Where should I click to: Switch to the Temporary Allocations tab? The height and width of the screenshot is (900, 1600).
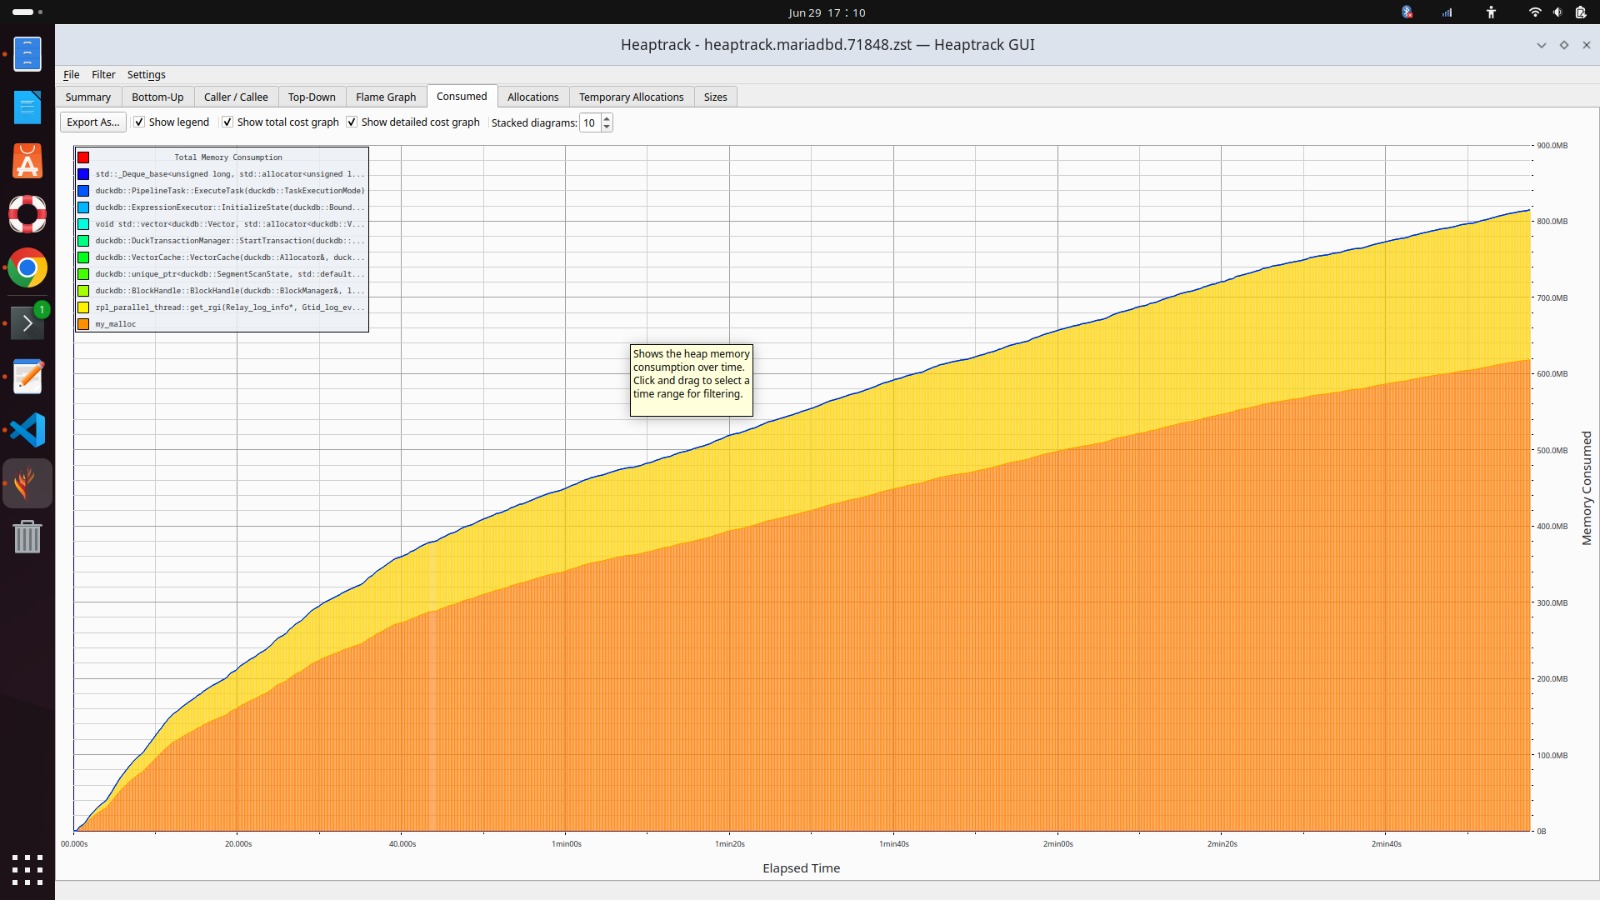coord(631,97)
